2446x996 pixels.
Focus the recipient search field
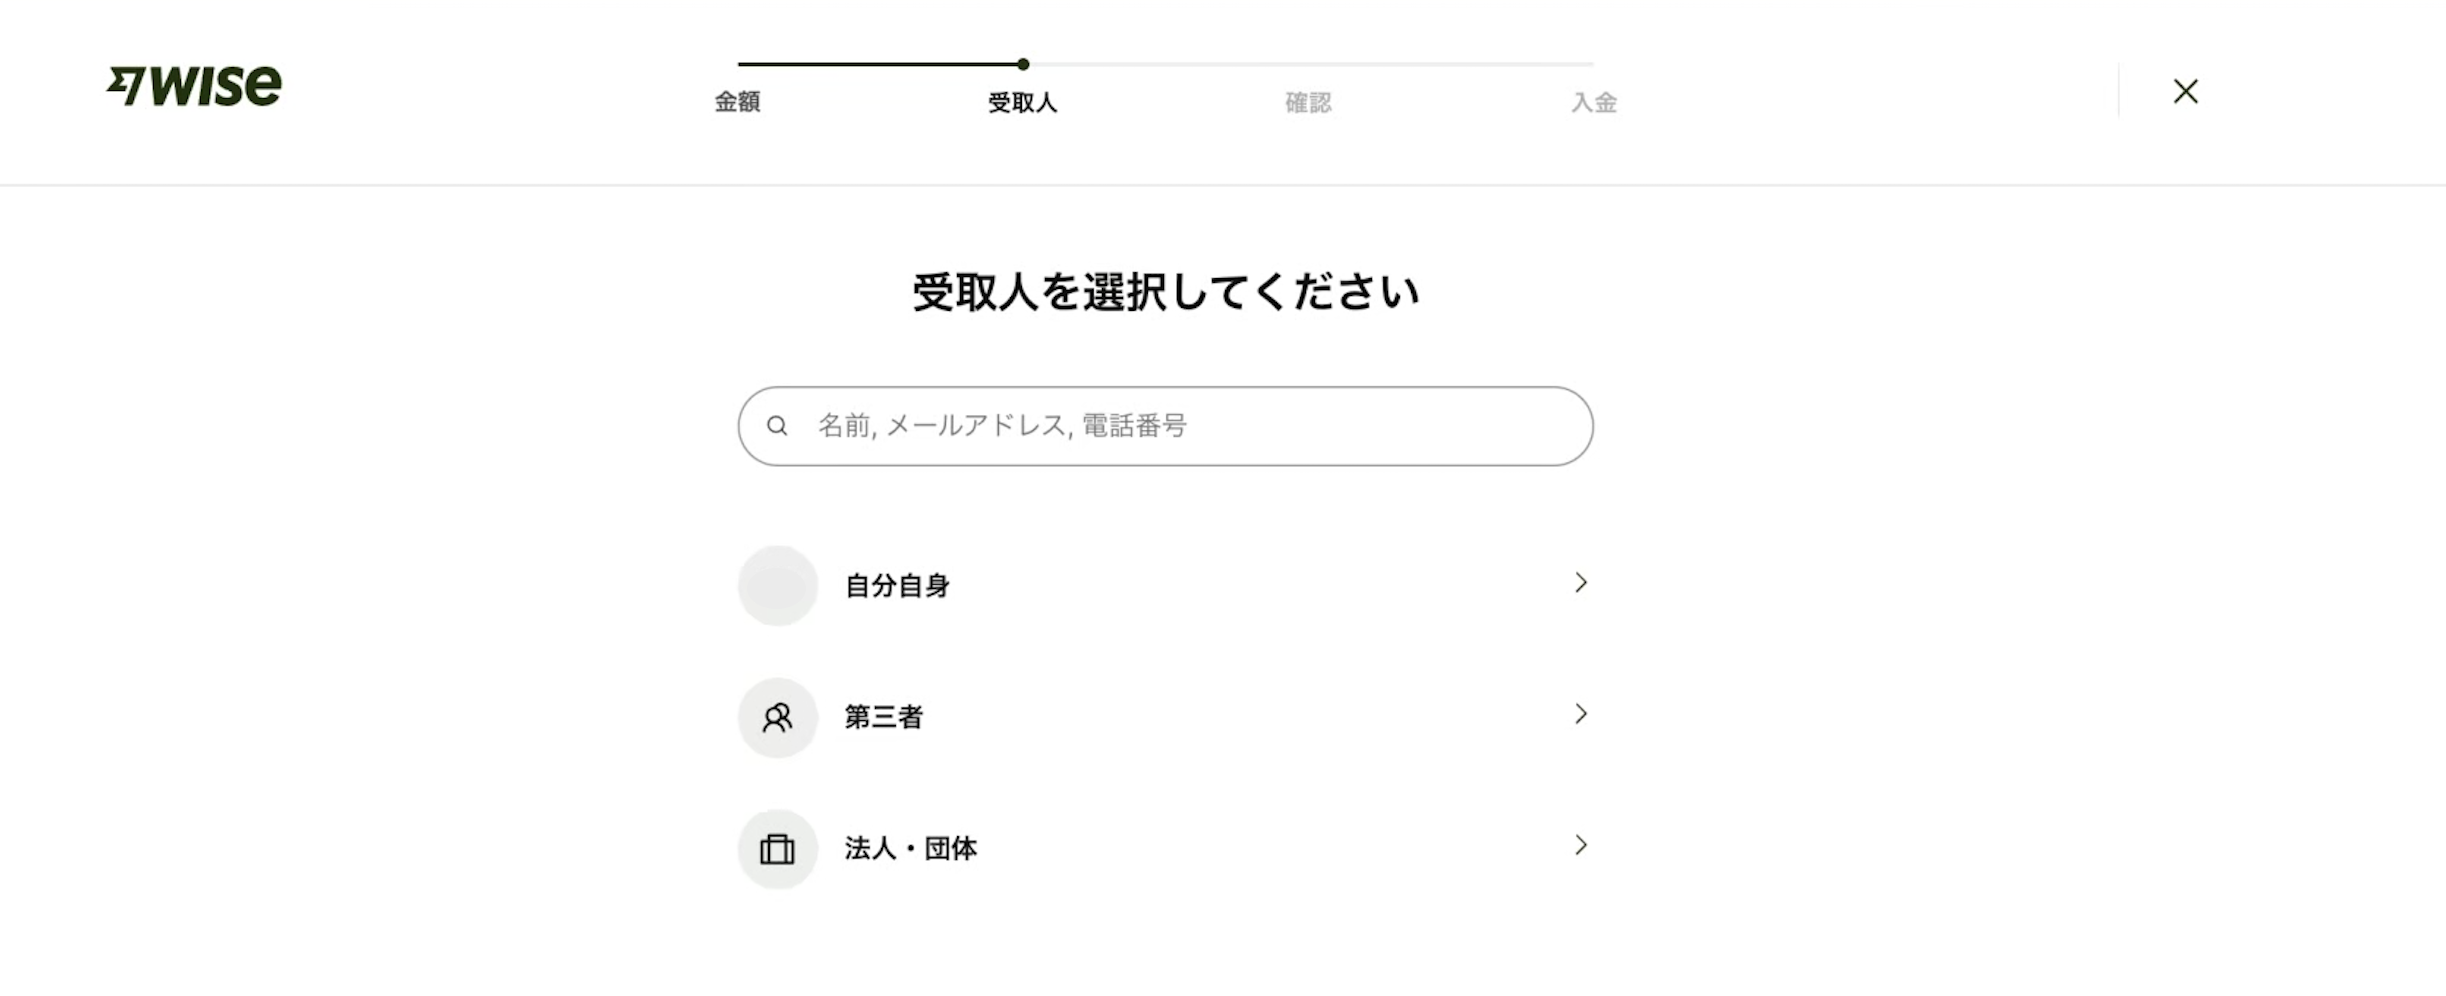coord(1180,426)
